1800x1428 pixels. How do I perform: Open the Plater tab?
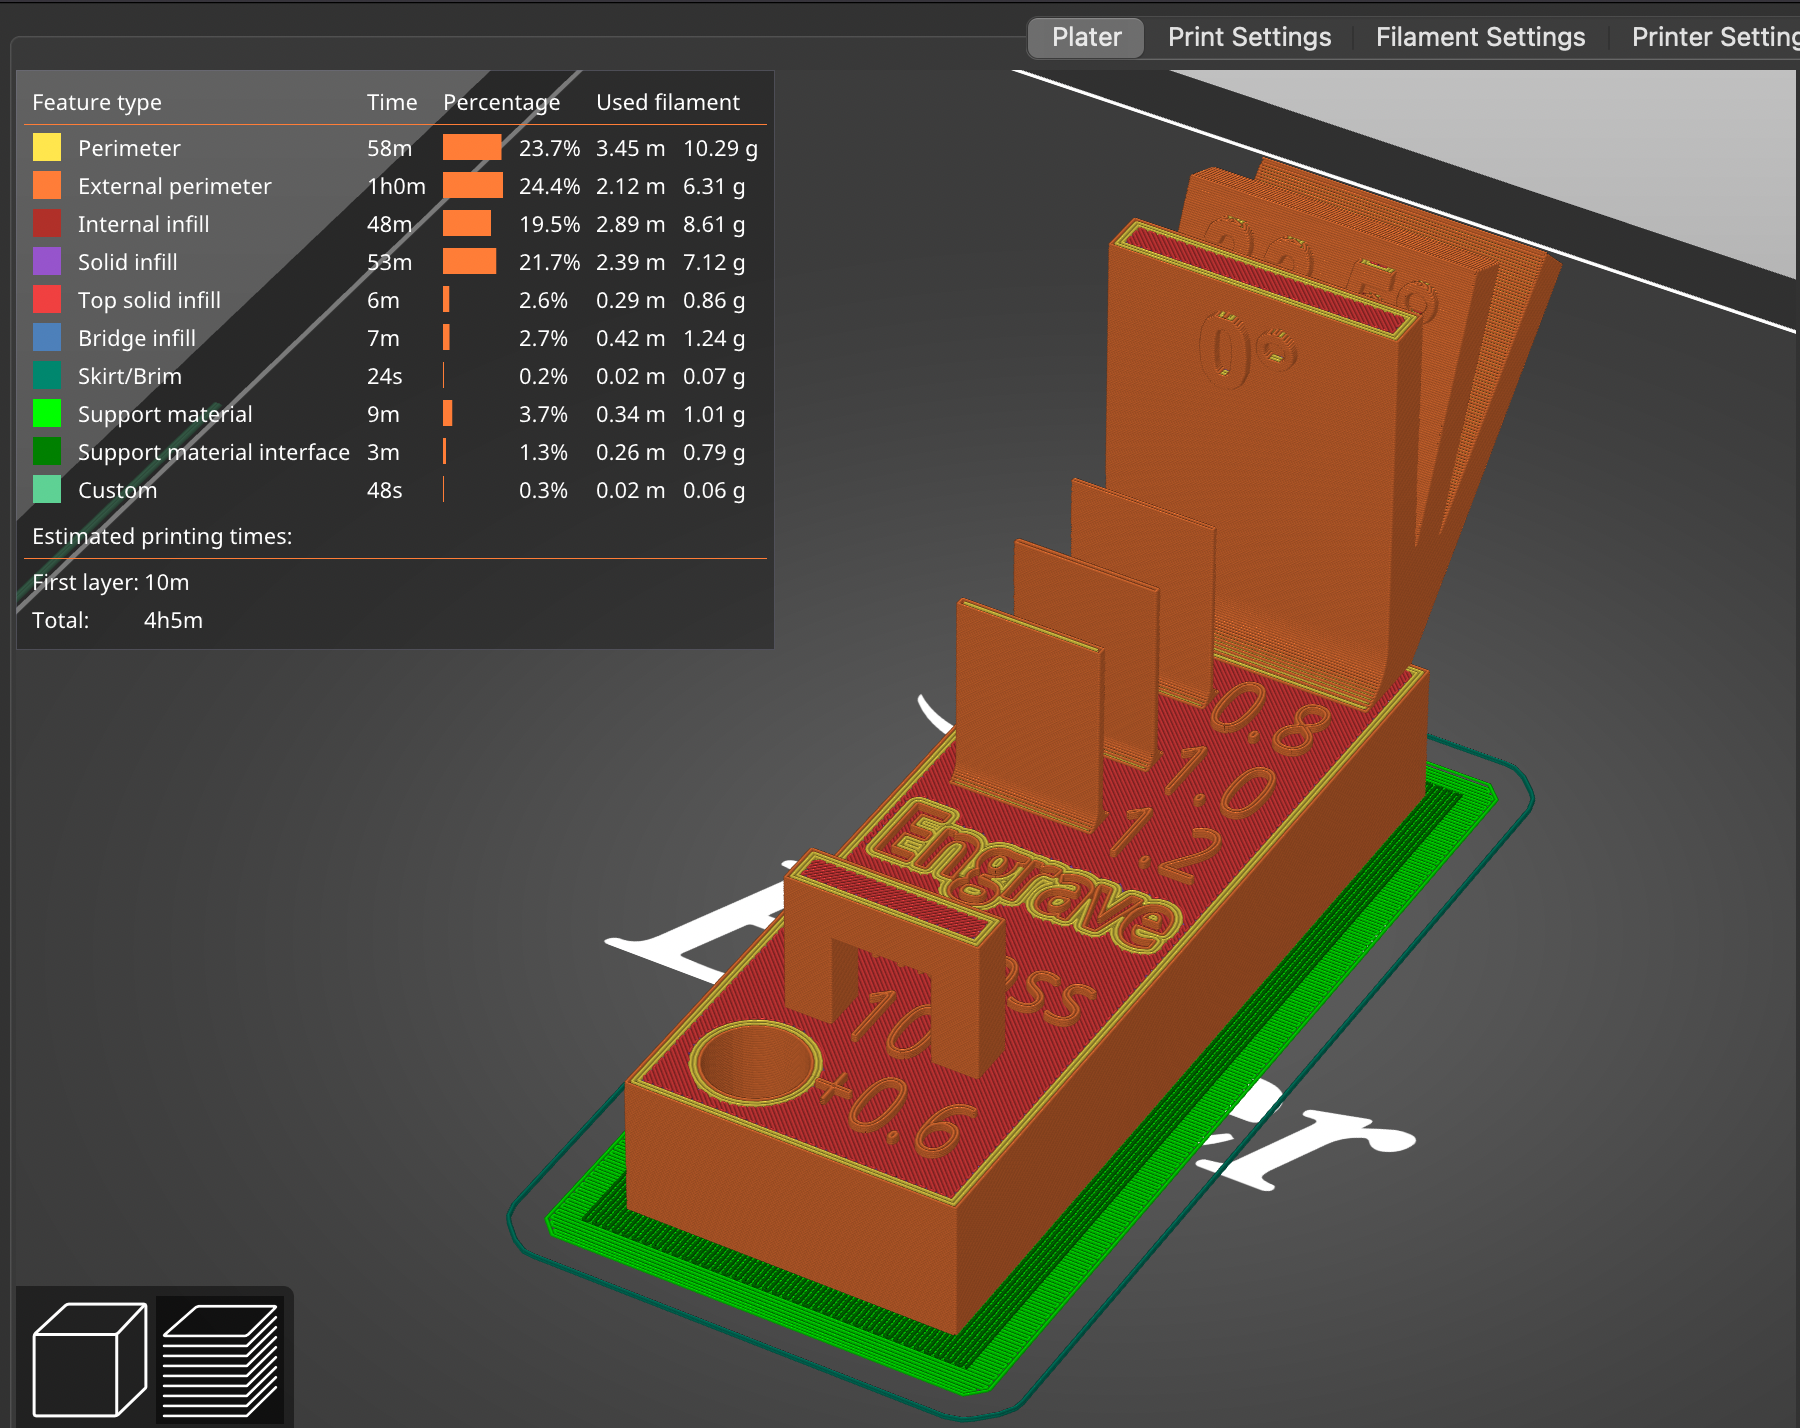pos(1086,38)
